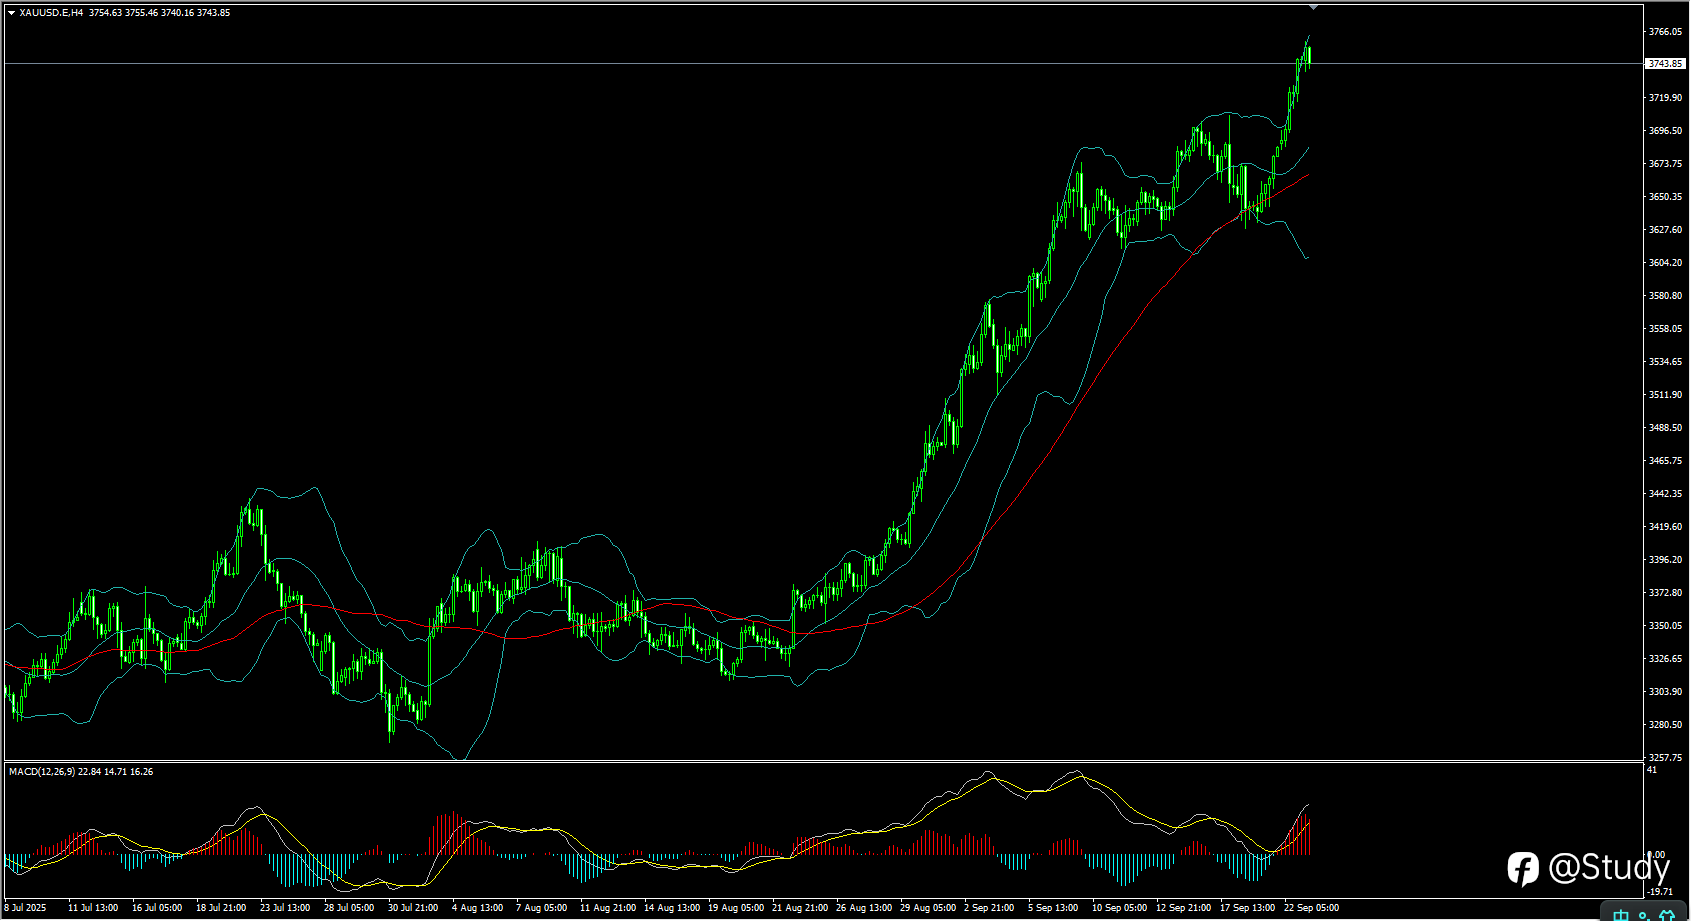Image resolution: width=1691 pixels, height=921 pixels.
Task: Click the 3719.90 price scale label
Action: pyautogui.click(x=1665, y=98)
